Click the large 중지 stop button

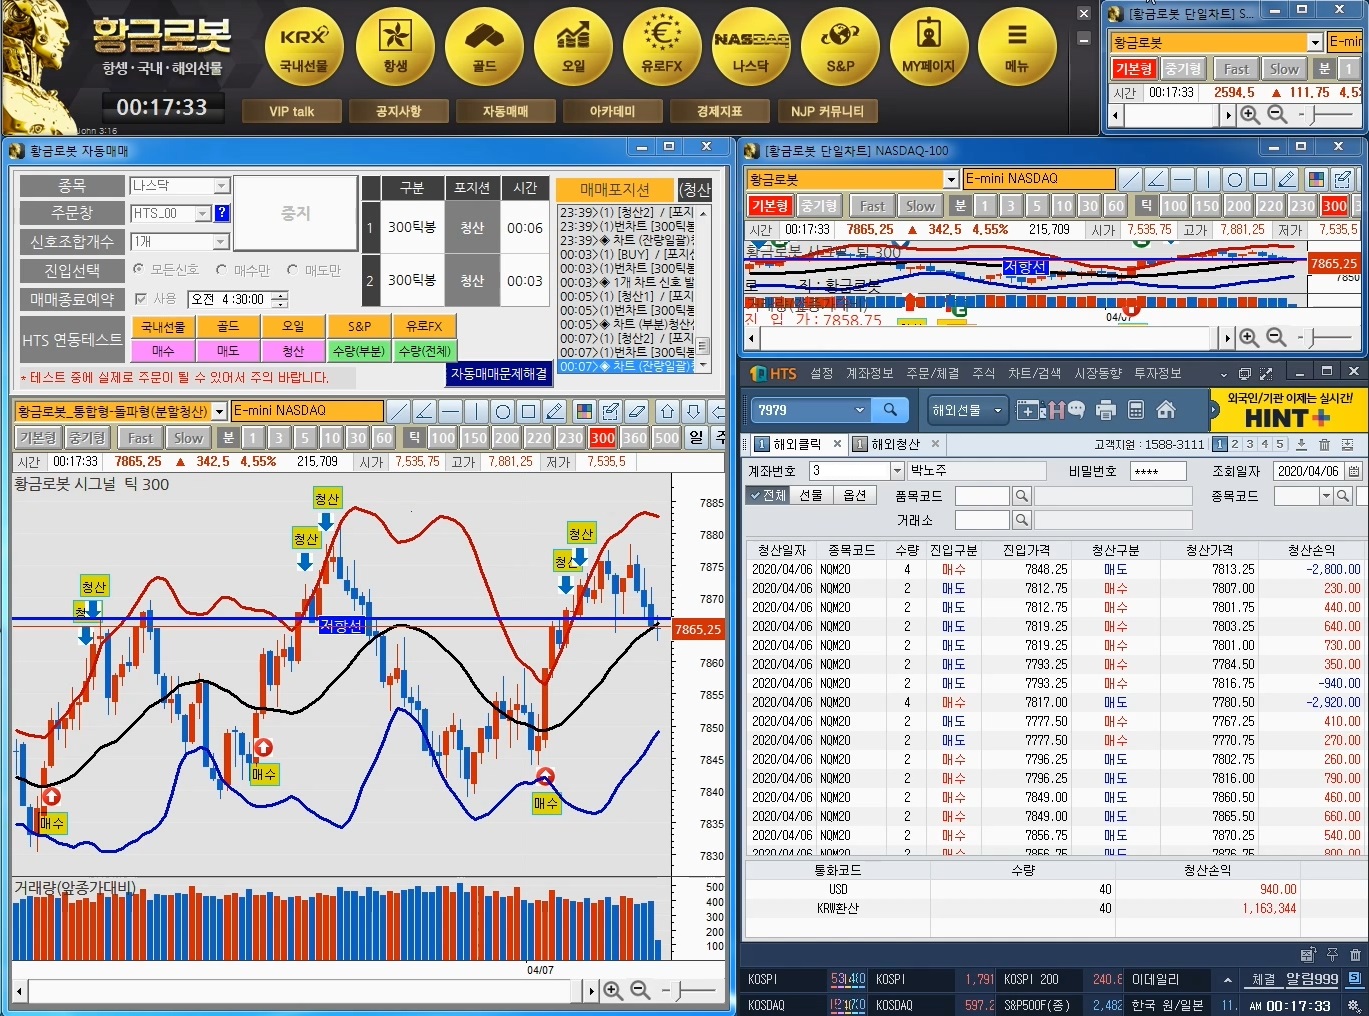pos(295,214)
